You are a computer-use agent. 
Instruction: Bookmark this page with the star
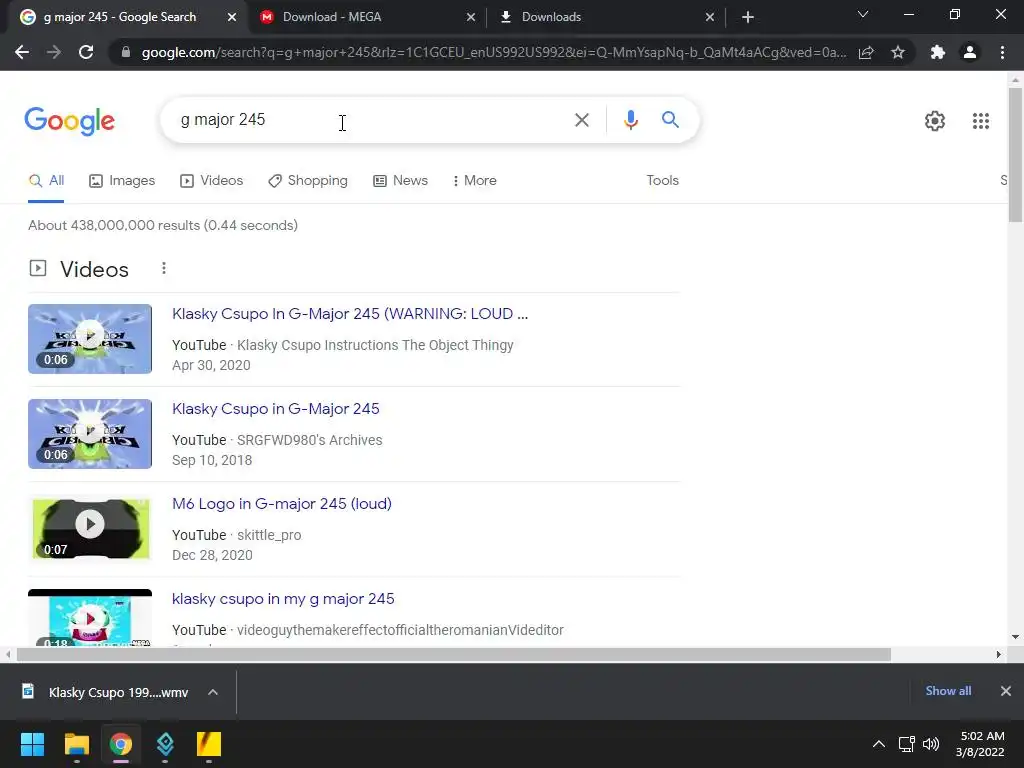[898, 52]
